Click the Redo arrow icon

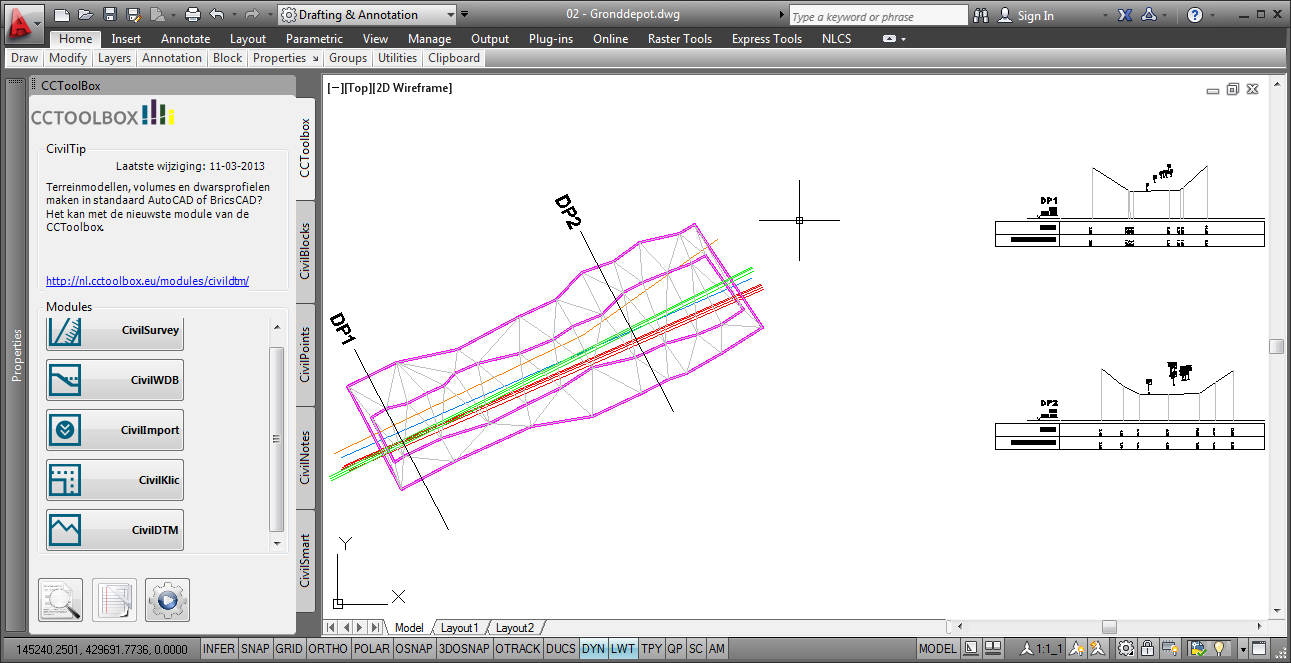[252, 15]
